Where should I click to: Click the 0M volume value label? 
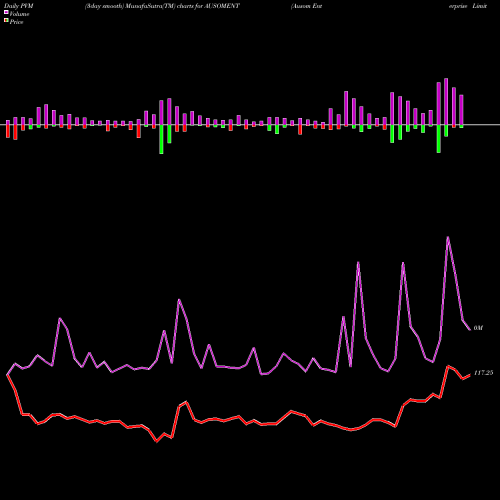[x=478, y=328]
